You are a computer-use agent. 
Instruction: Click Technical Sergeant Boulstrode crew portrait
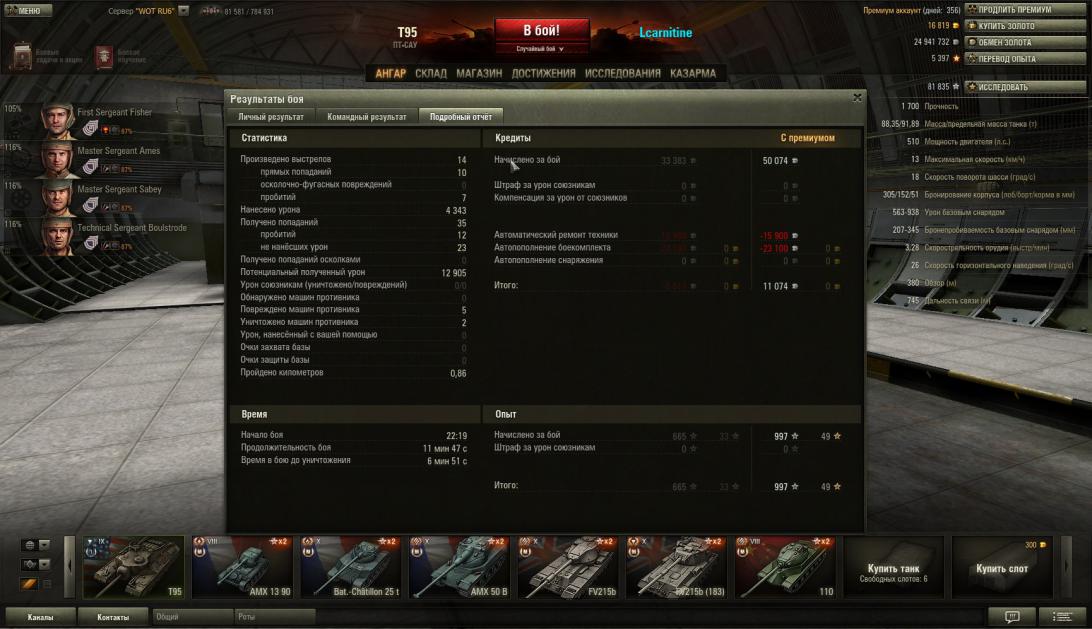tap(58, 235)
